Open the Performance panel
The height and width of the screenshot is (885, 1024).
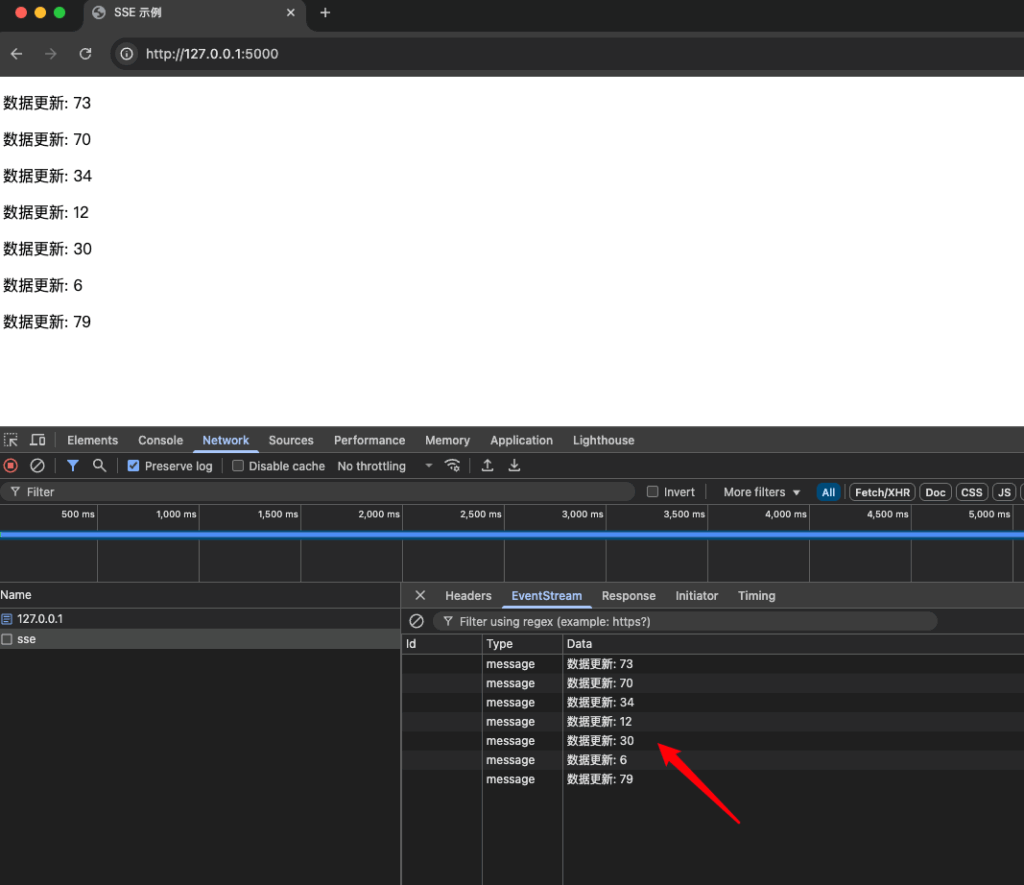[370, 440]
